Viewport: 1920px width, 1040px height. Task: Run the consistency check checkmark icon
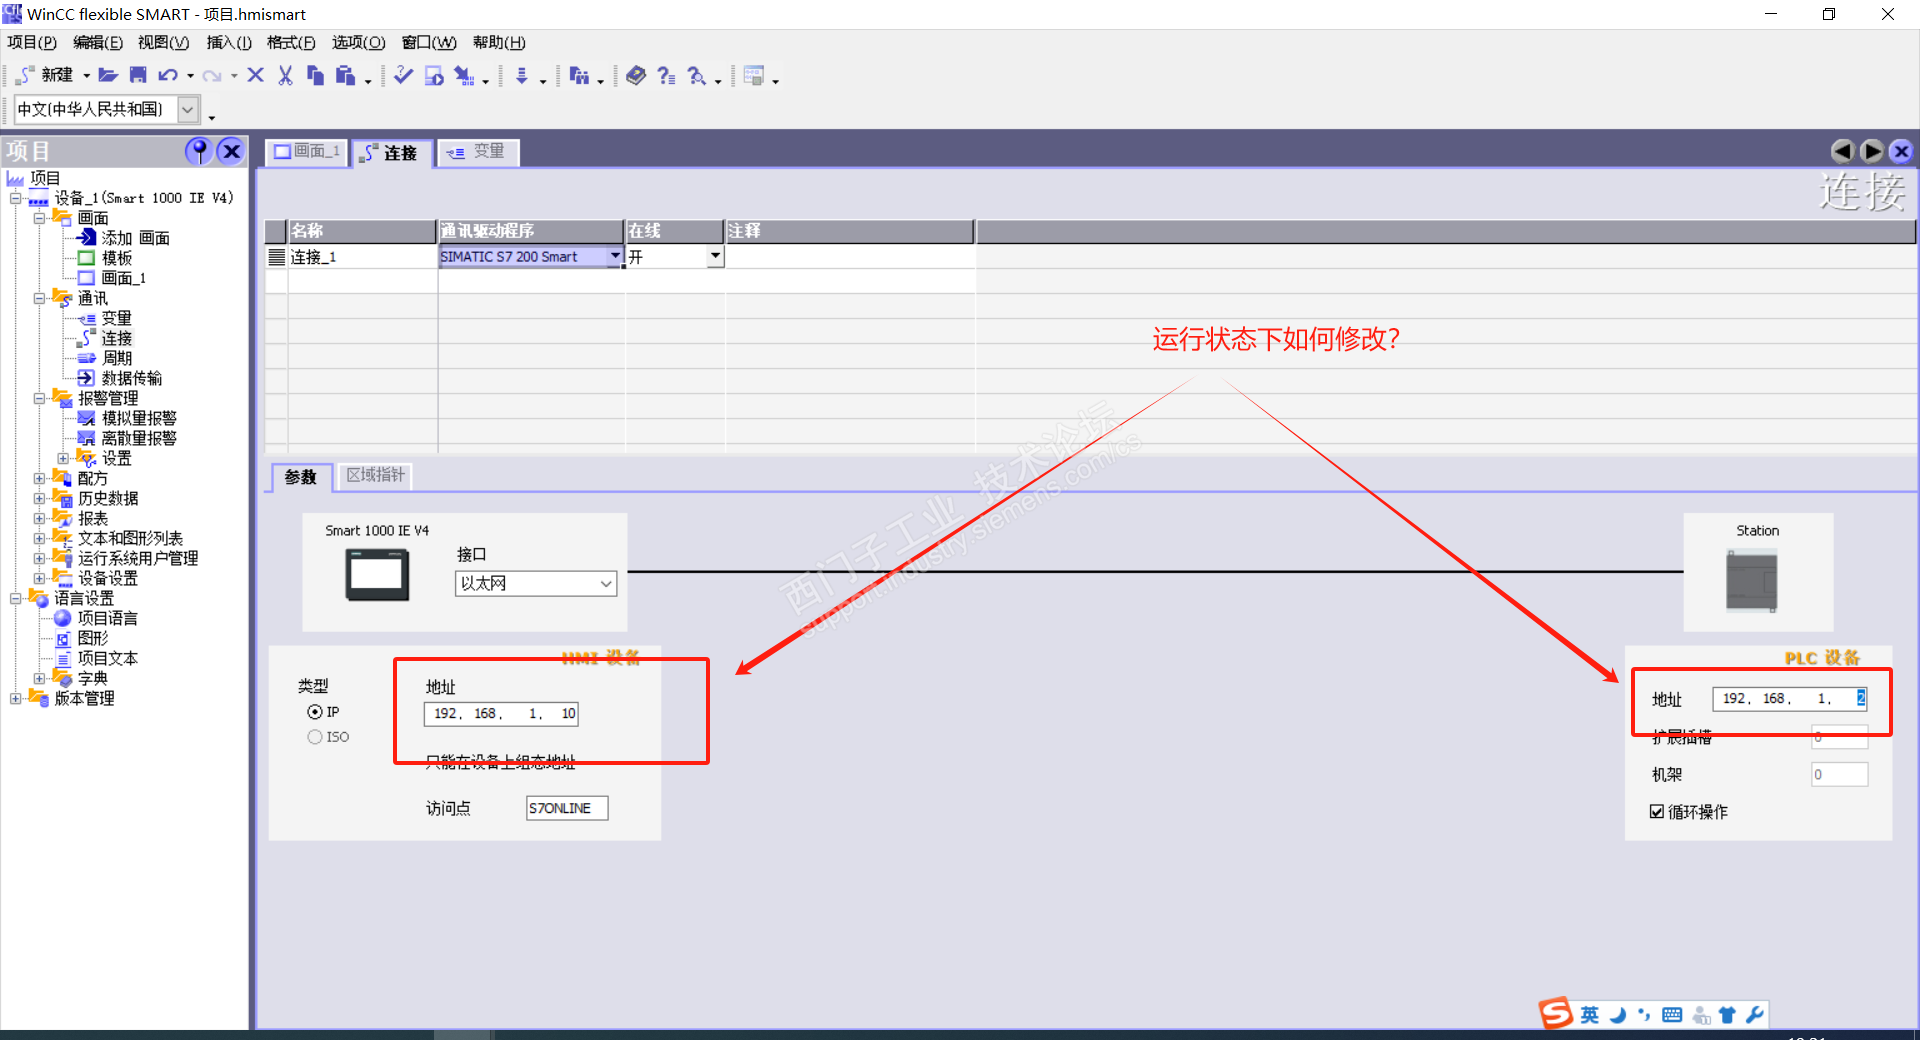(x=403, y=75)
